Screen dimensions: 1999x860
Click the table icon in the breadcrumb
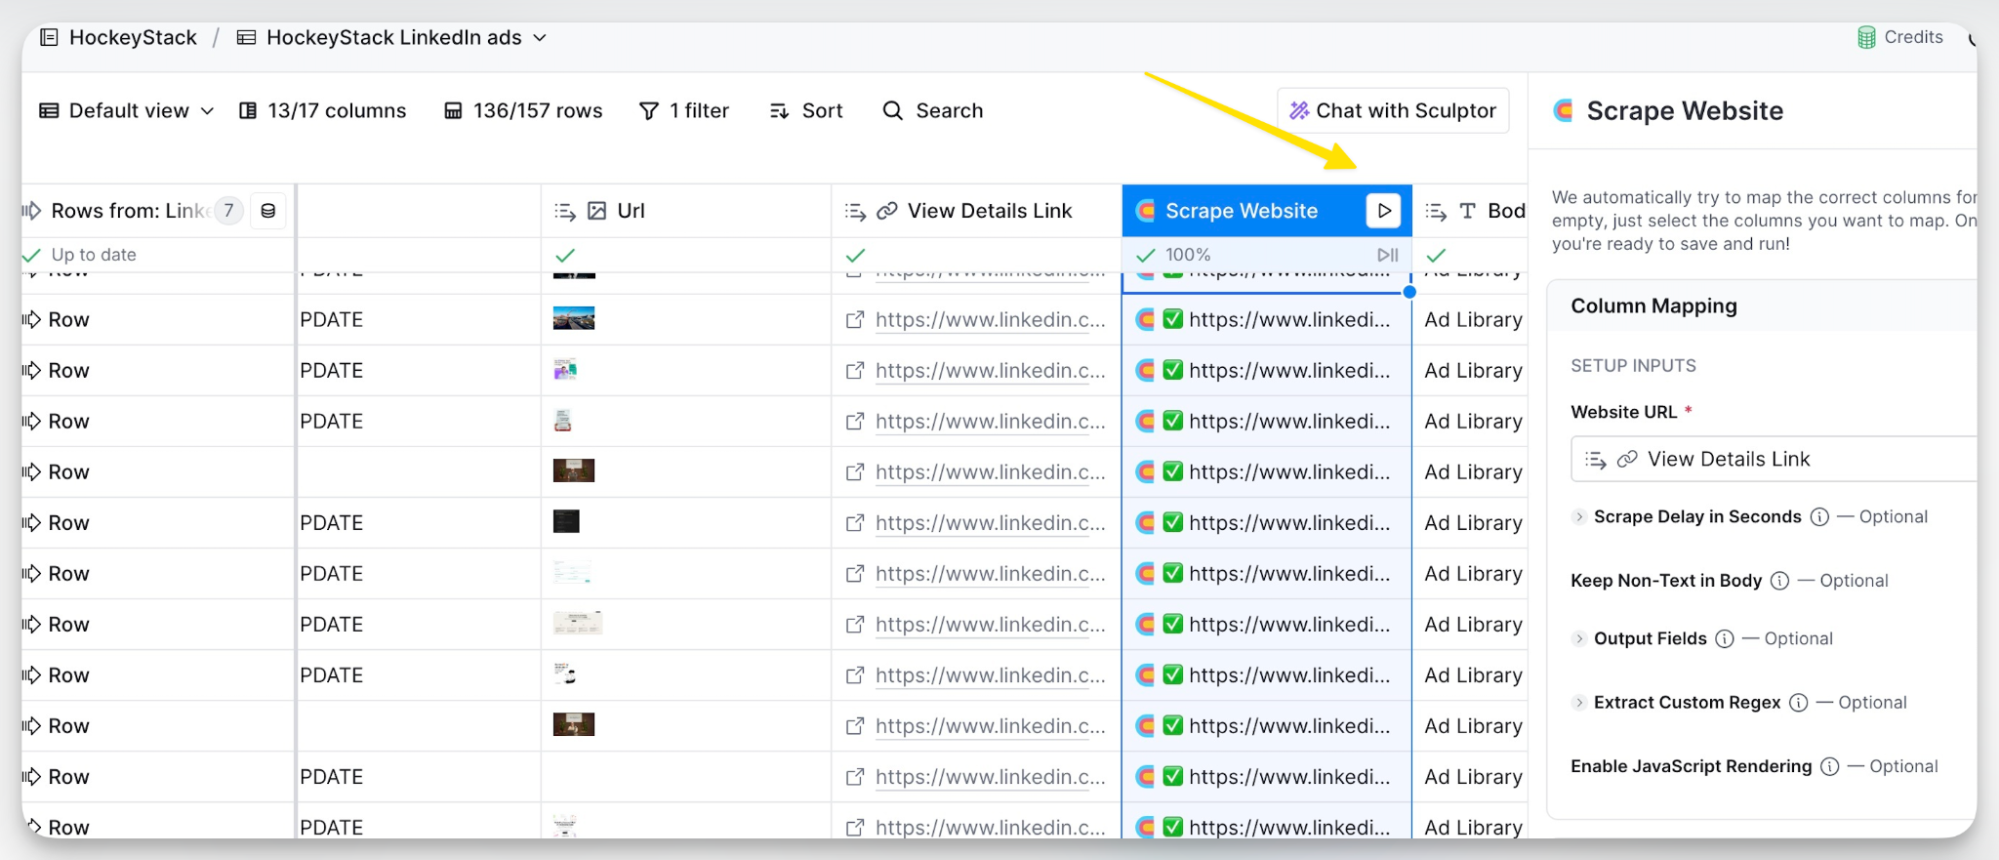pyautogui.click(x=246, y=38)
